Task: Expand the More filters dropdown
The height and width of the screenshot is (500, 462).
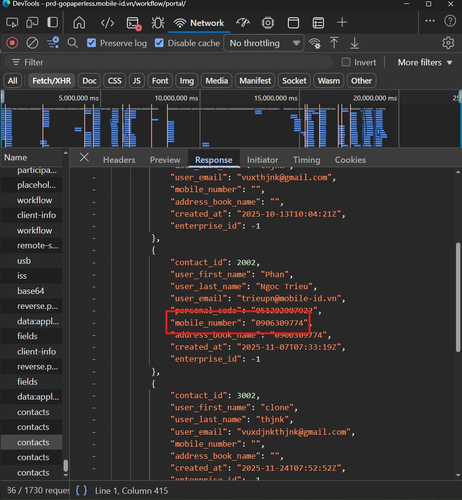Action: pyautogui.click(x=425, y=62)
